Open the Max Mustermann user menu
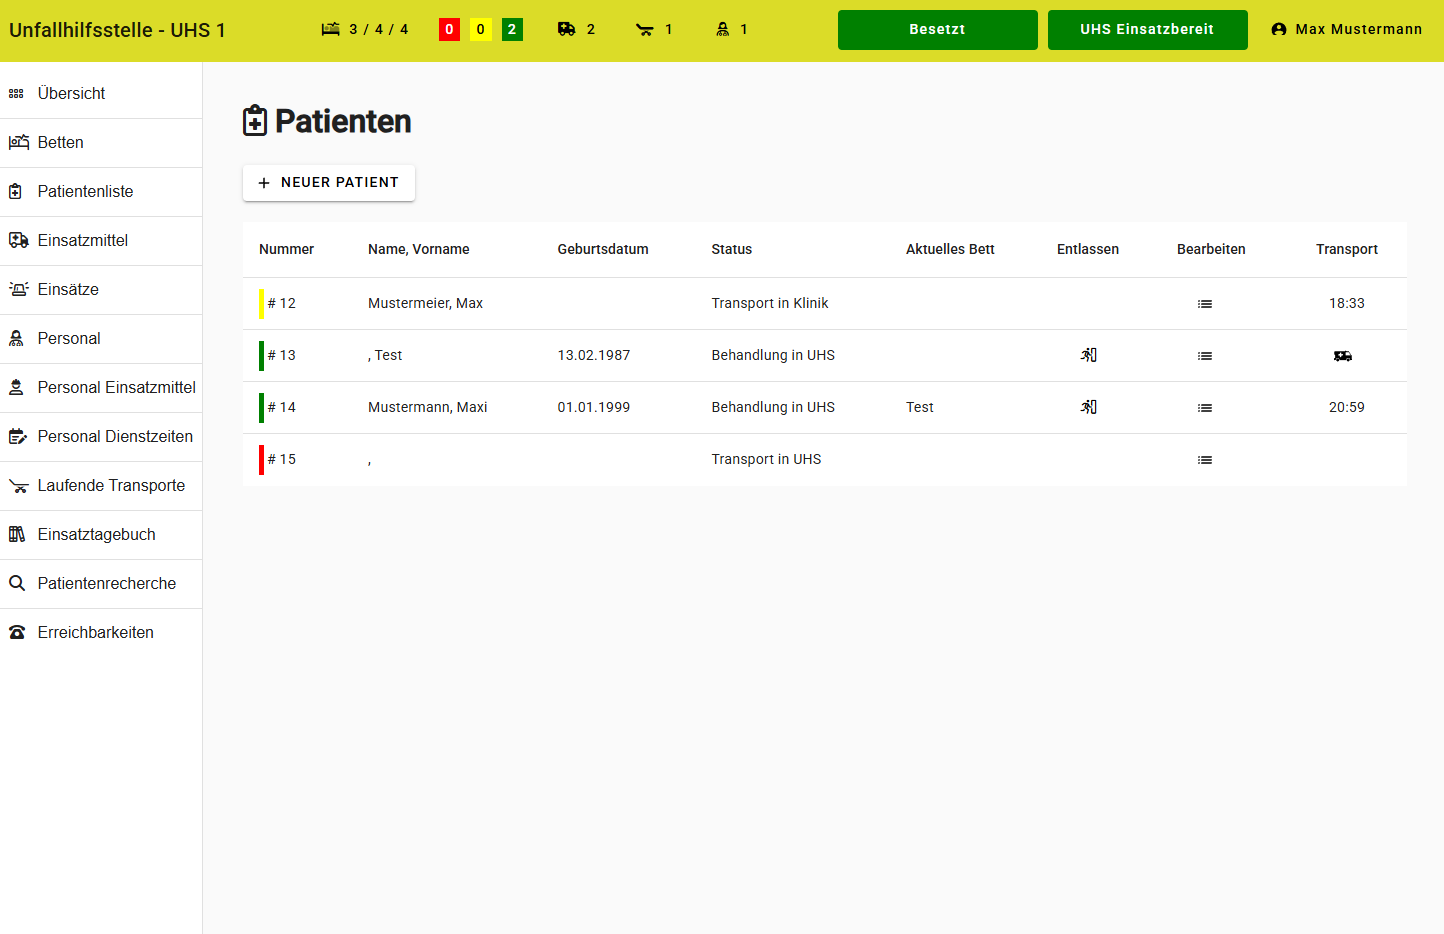The height and width of the screenshot is (934, 1444). 1346,30
